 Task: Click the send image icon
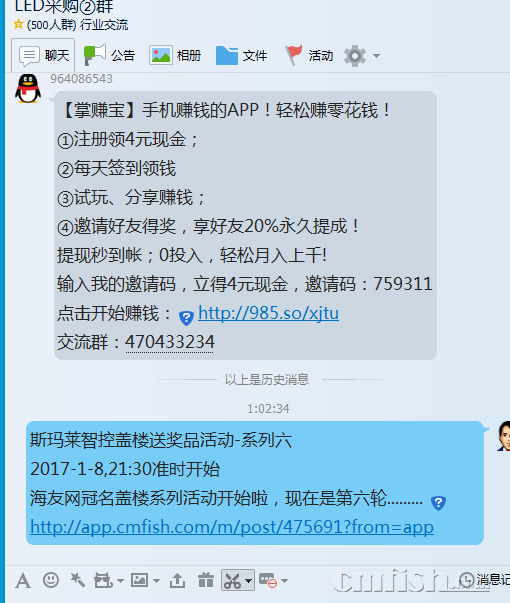coord(139,580)
